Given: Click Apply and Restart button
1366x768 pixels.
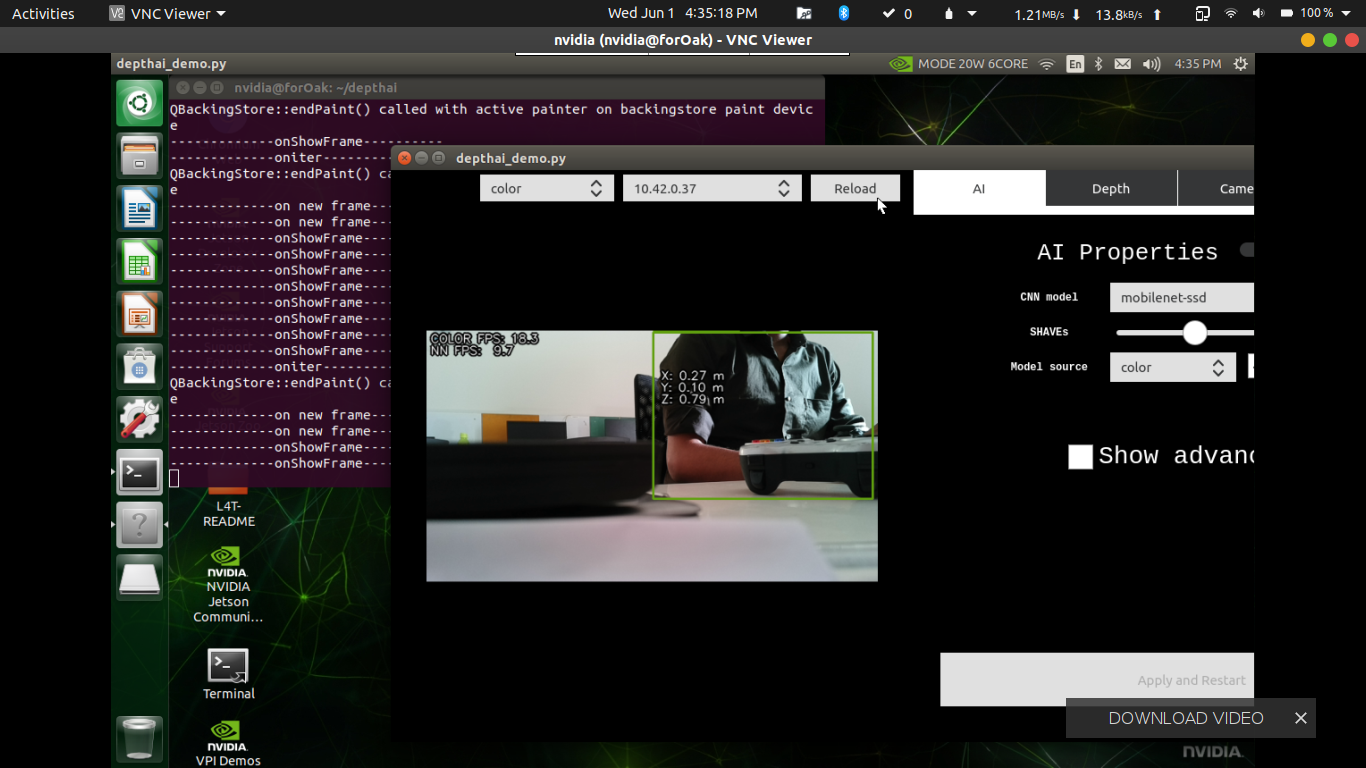Looking at the screenshot, I should click(1097, 680).
